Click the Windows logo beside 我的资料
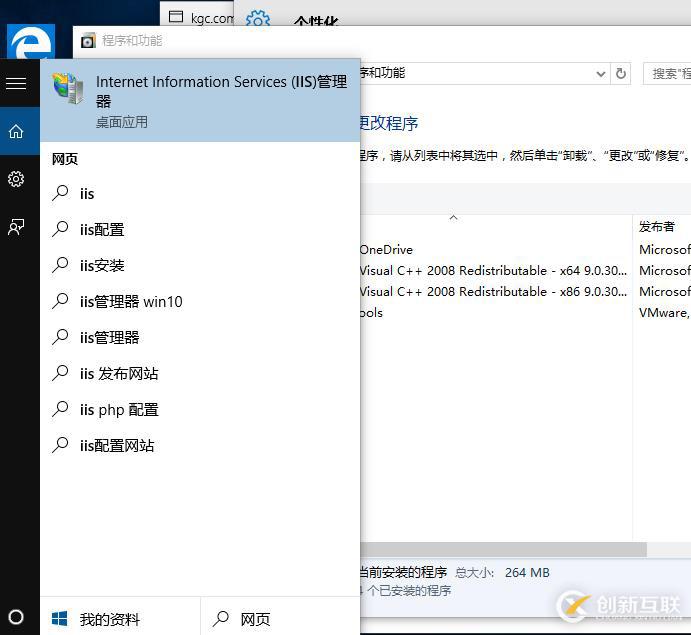 coord(59,618)
